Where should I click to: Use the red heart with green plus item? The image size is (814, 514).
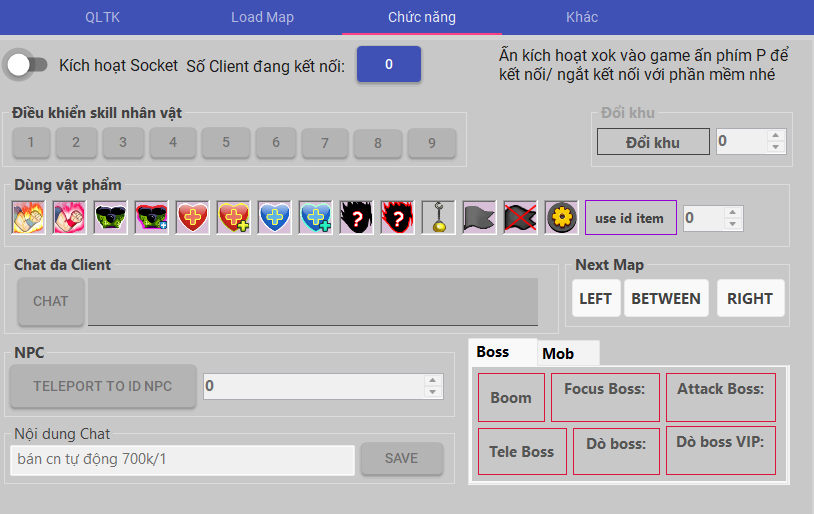[x=234, y=218]
